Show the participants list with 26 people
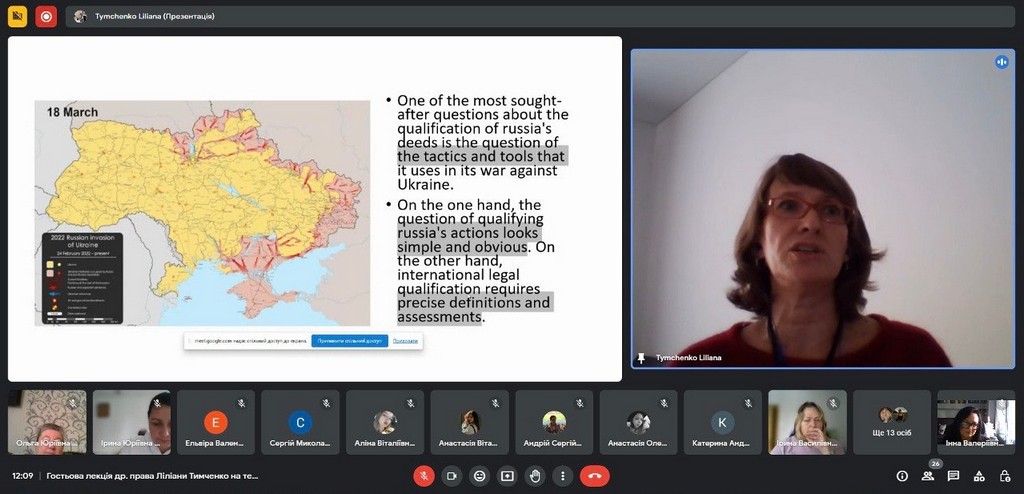Screen dimensions: 1024x494 (x=928, y=476)
